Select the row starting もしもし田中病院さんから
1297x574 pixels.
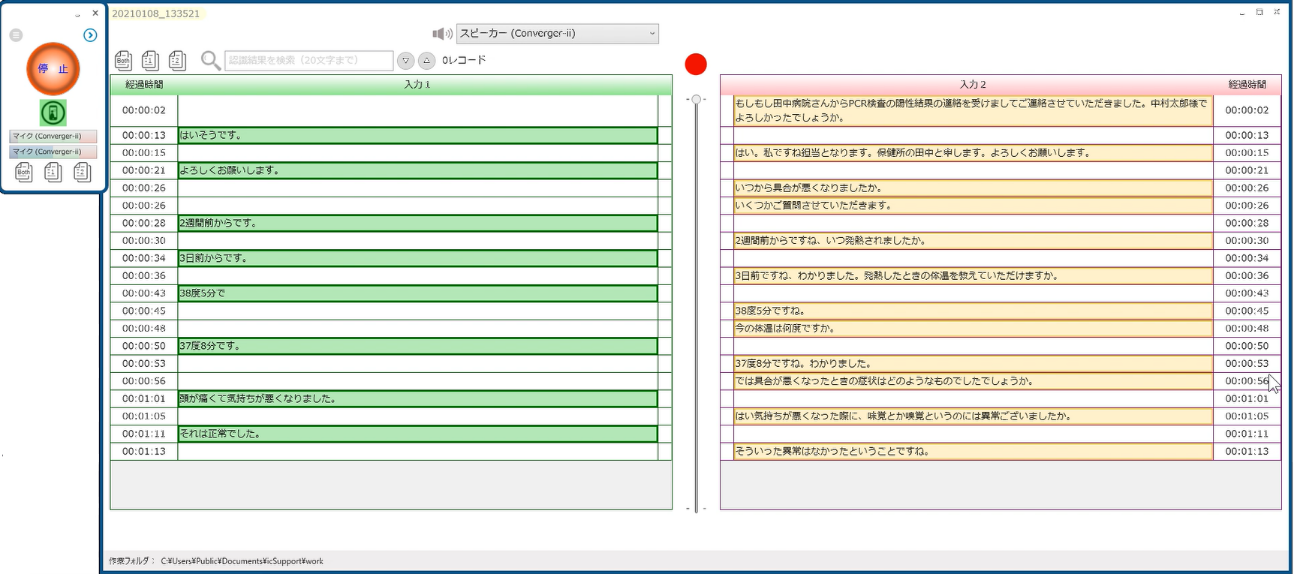[x=973, y=110]
